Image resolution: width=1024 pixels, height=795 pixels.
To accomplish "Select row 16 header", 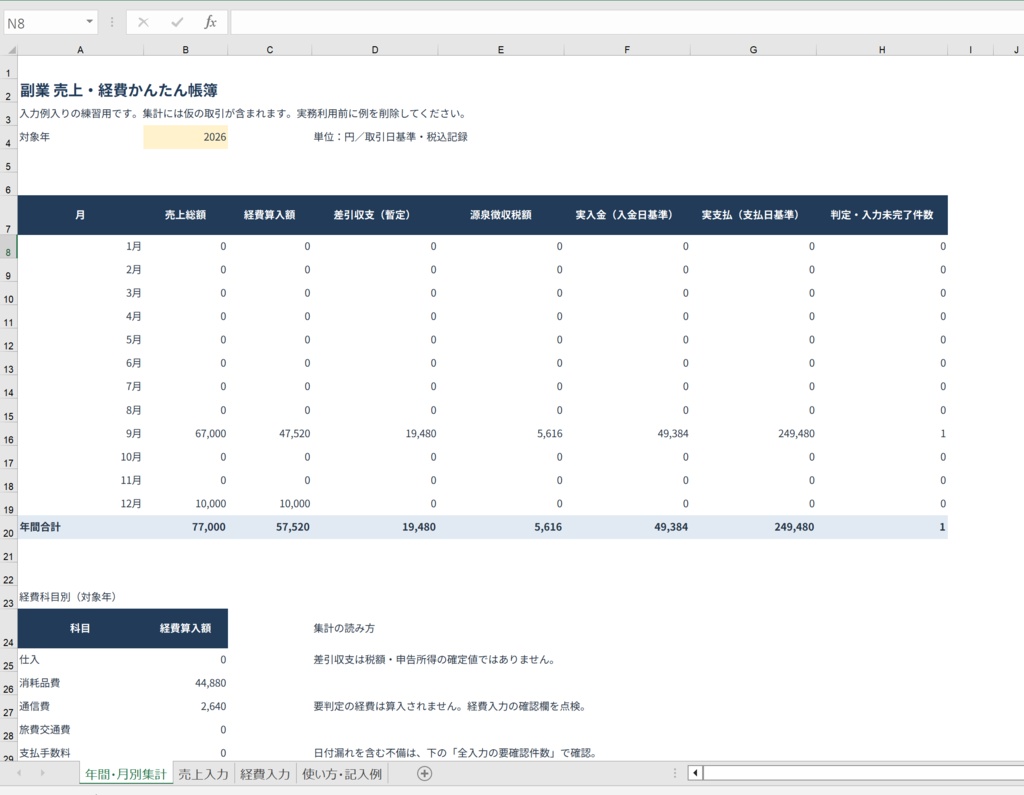I will point(8,434).
